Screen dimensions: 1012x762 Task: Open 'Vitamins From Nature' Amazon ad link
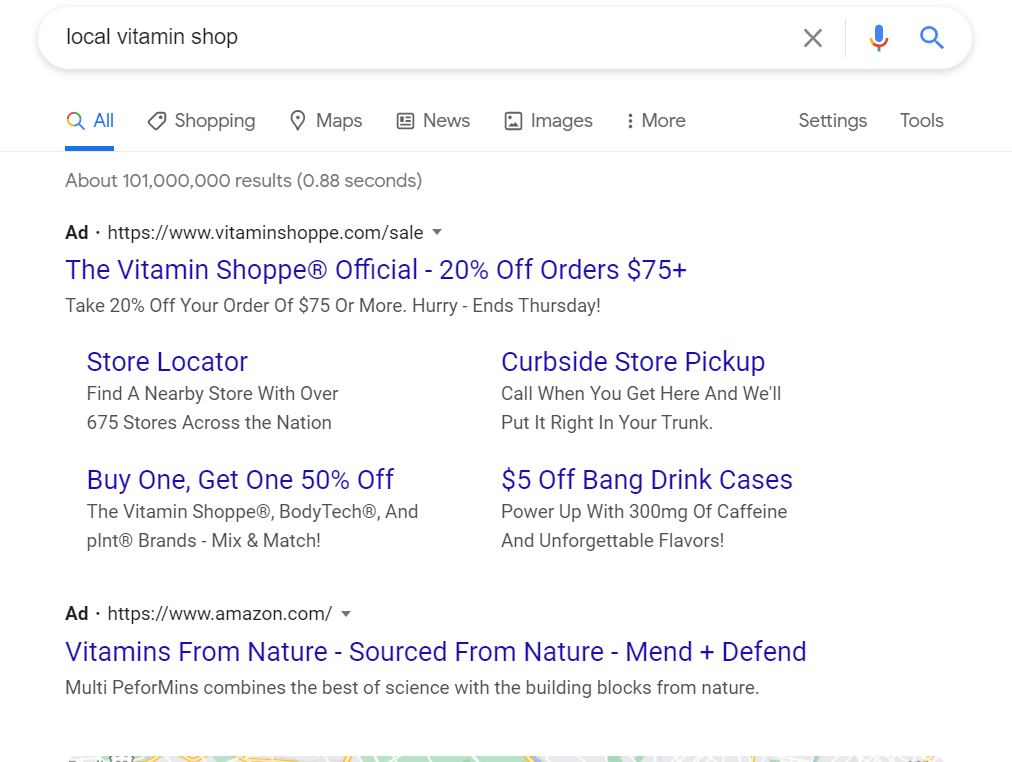(x=436, y=652)
